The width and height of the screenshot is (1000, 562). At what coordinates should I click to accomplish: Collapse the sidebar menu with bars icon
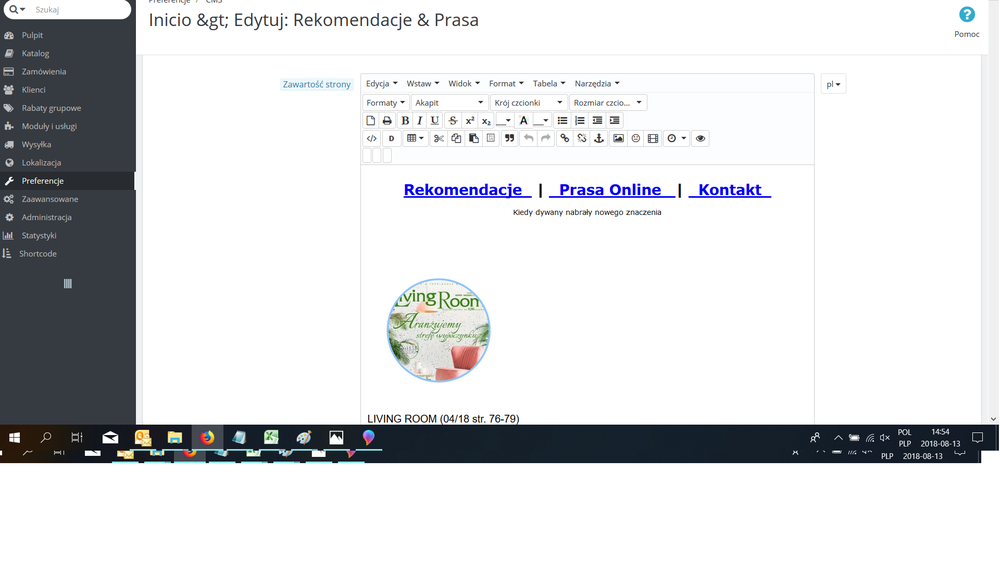coord(68,284)
